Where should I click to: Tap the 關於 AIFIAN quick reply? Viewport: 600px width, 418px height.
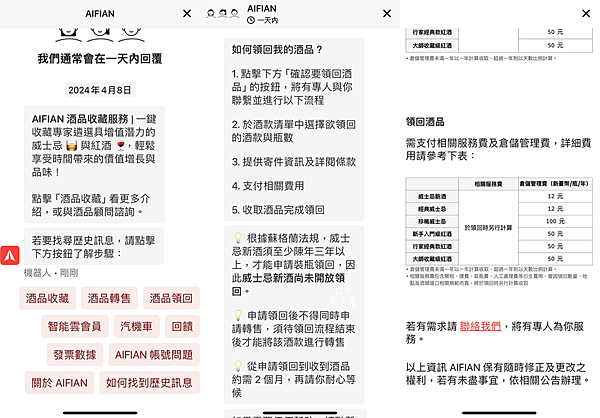[59, 383]
